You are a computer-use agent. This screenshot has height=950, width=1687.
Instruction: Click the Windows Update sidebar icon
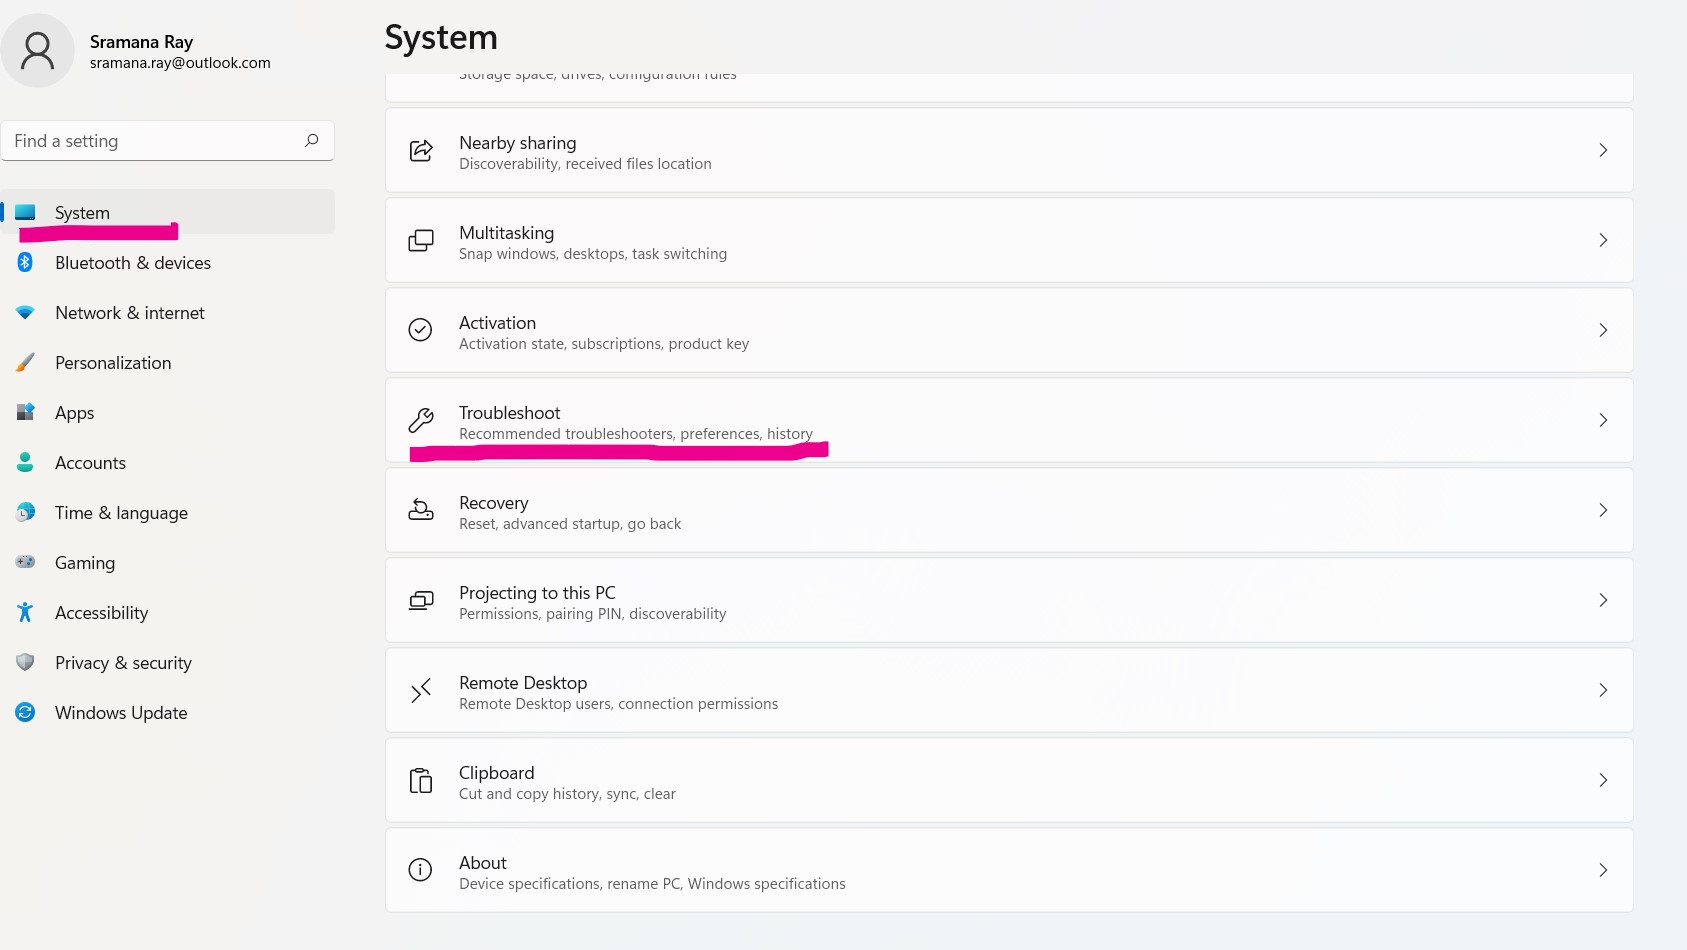coord(25,713)
